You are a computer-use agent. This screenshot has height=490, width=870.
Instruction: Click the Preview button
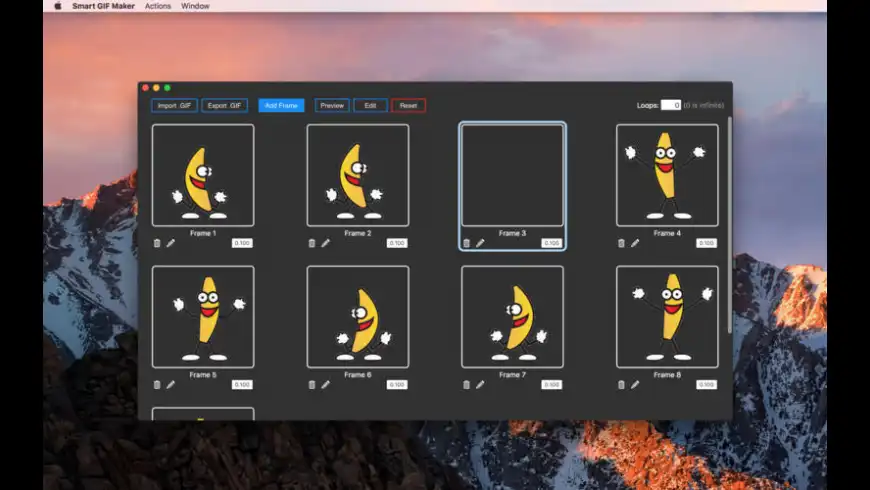(332, 105)
